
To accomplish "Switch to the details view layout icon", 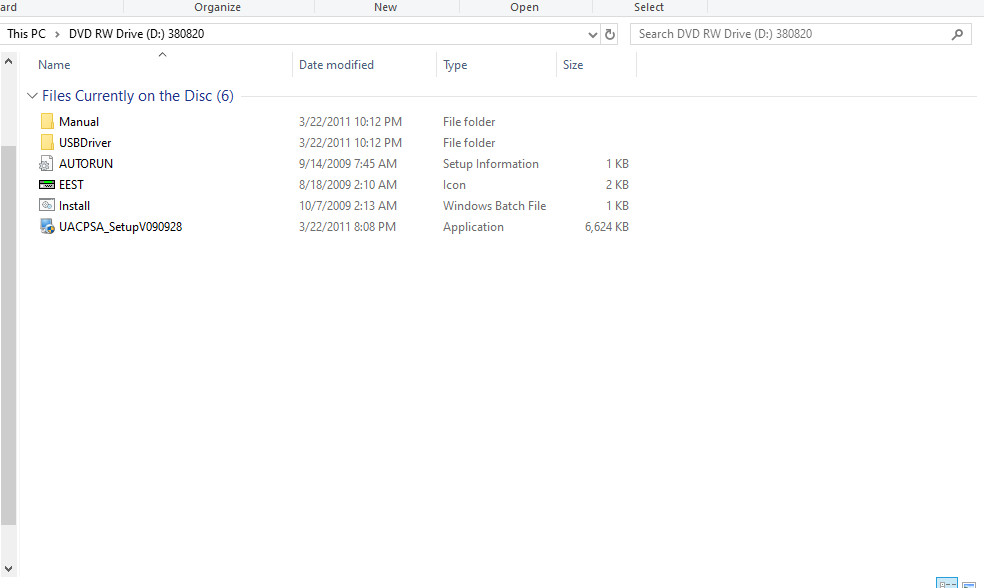I will pos(947,583).
